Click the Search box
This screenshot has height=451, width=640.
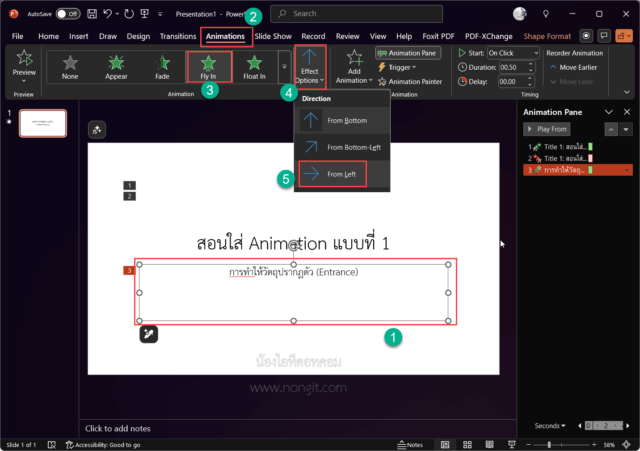click(x=356, y=13)
